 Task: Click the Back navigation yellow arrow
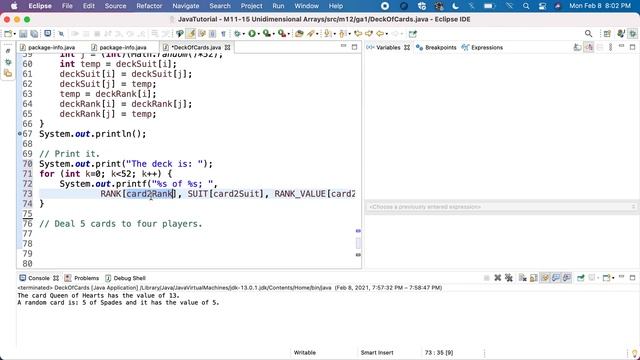pos(380,34)
